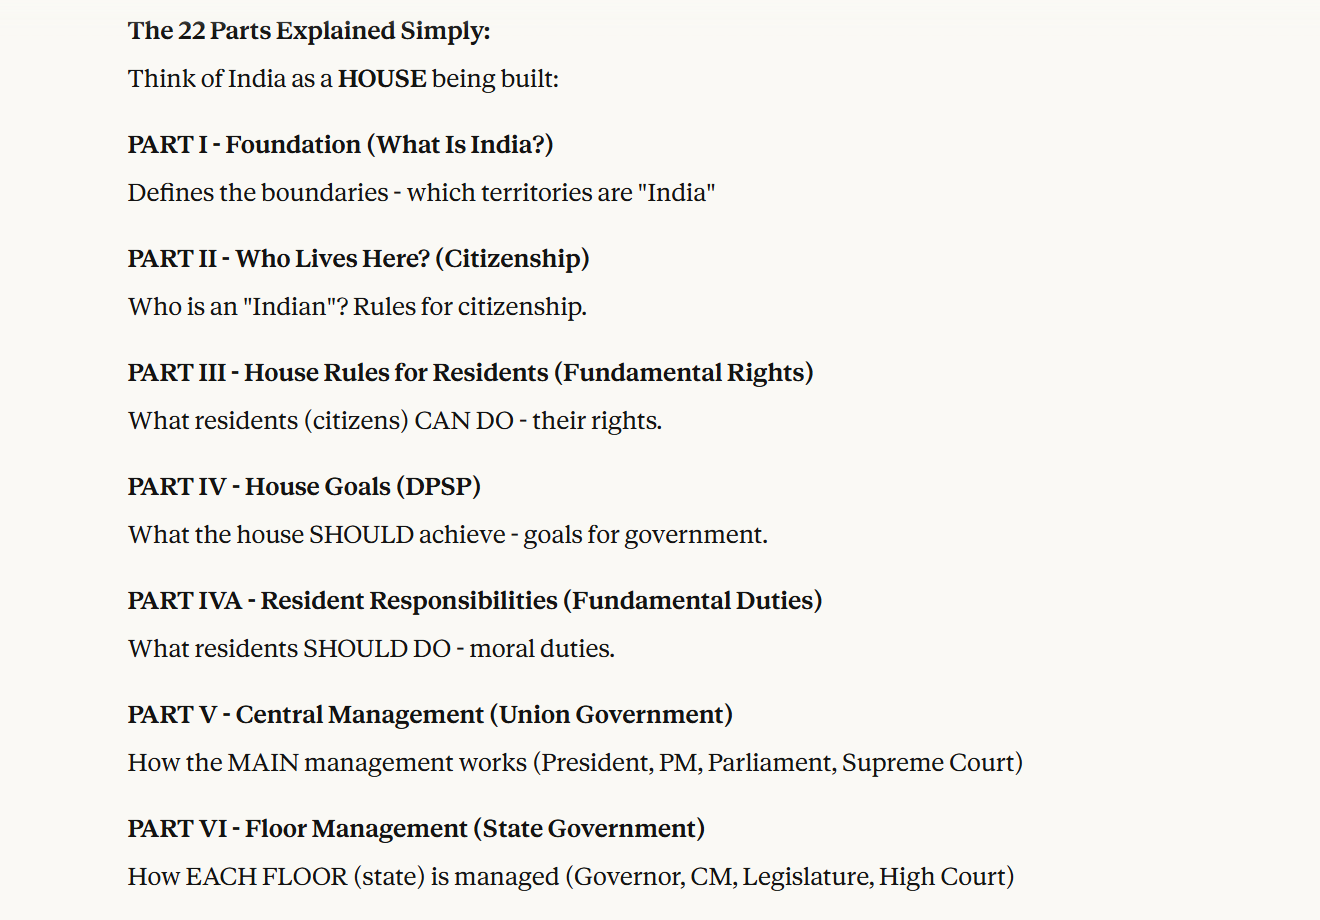Click the bold word HOUSE in intro line
This screenshot has height=920, width=1320.
(x=382, y=79)
